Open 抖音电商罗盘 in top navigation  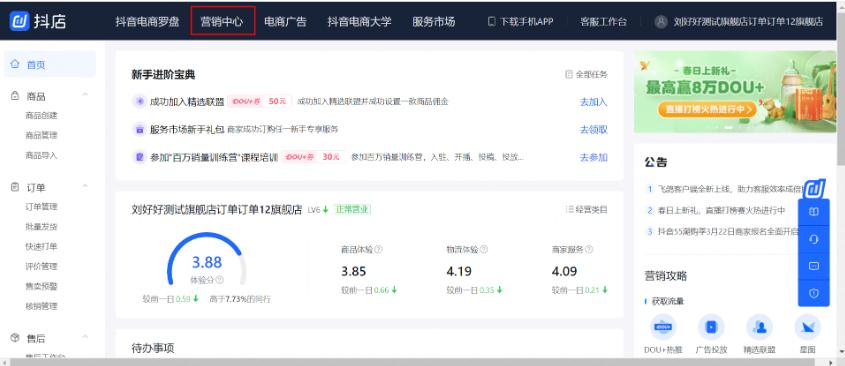[147, 22]
